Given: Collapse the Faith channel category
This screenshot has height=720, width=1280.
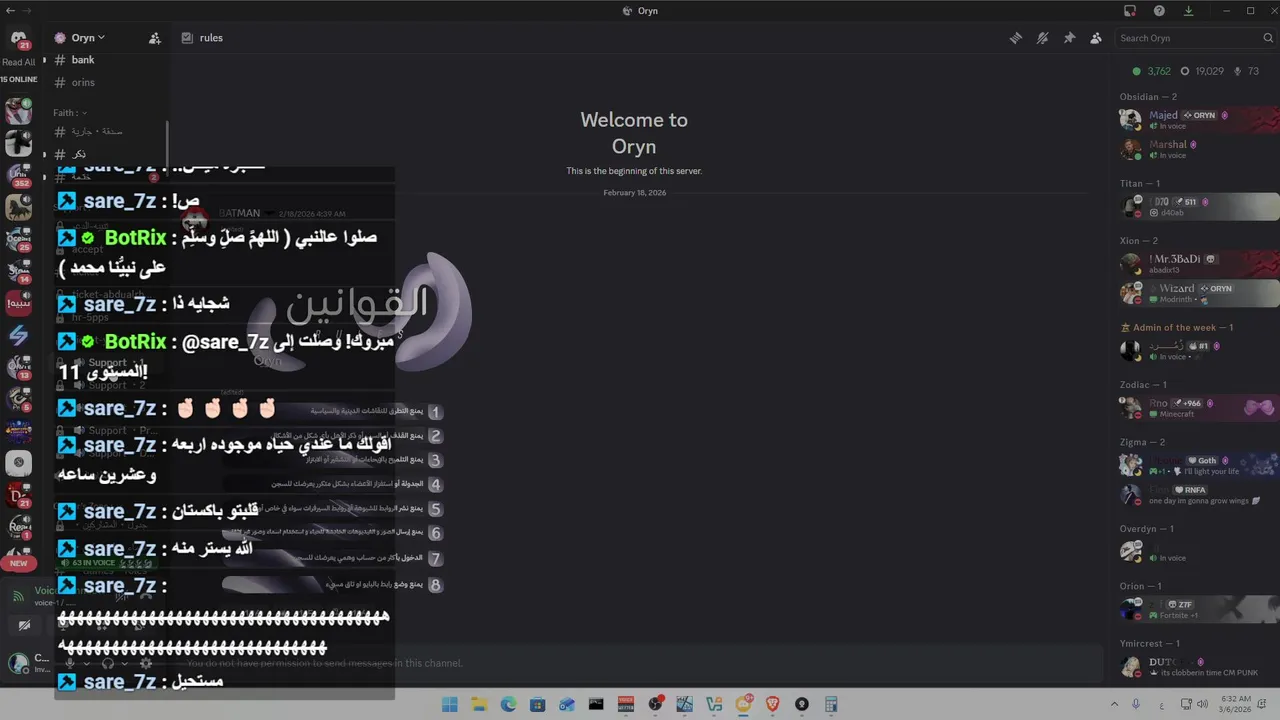Looking at the screenshot, I should tap(70, 113).
